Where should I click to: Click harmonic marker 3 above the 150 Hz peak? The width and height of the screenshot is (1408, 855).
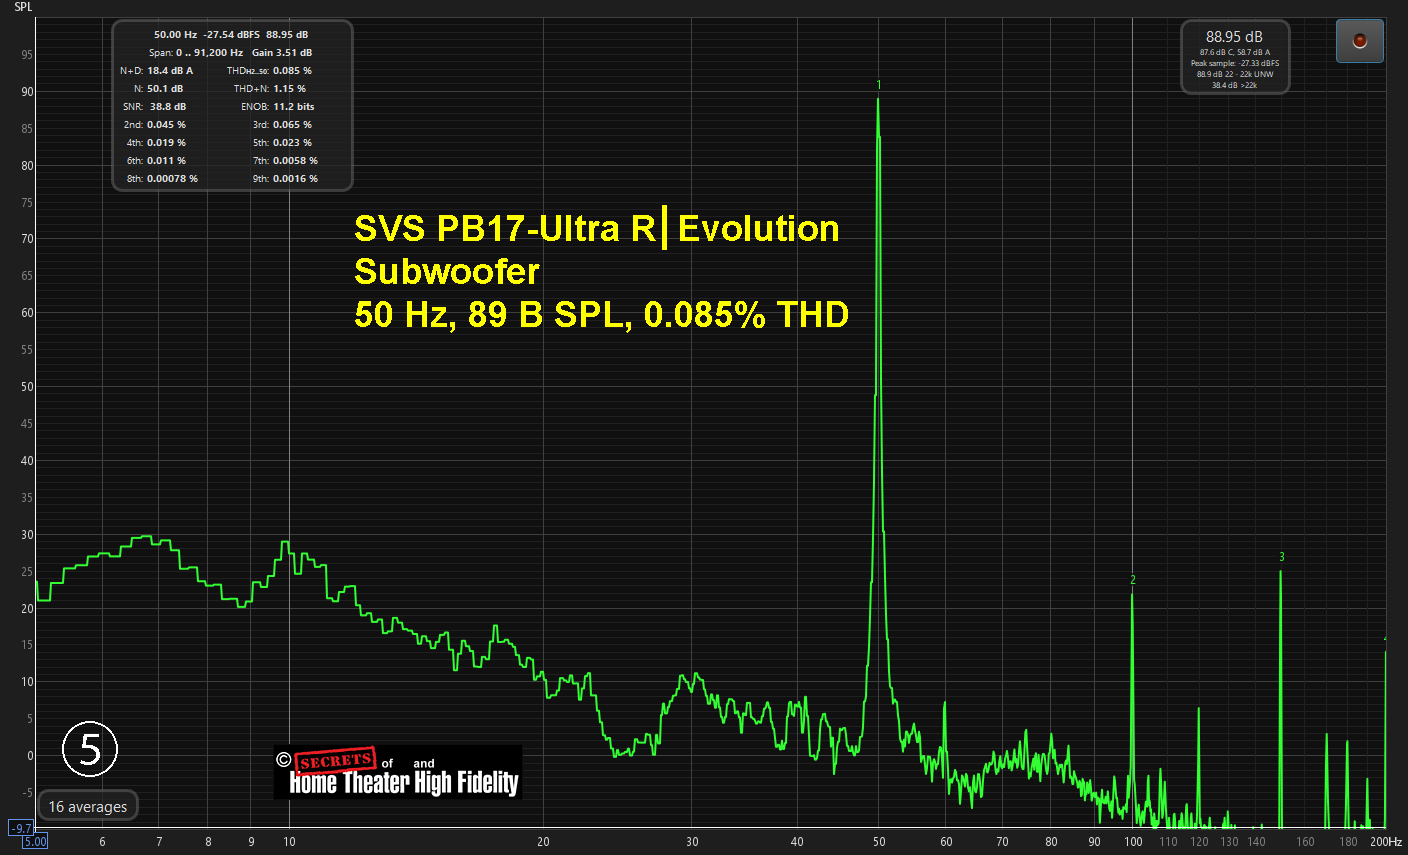(1282, 557)
